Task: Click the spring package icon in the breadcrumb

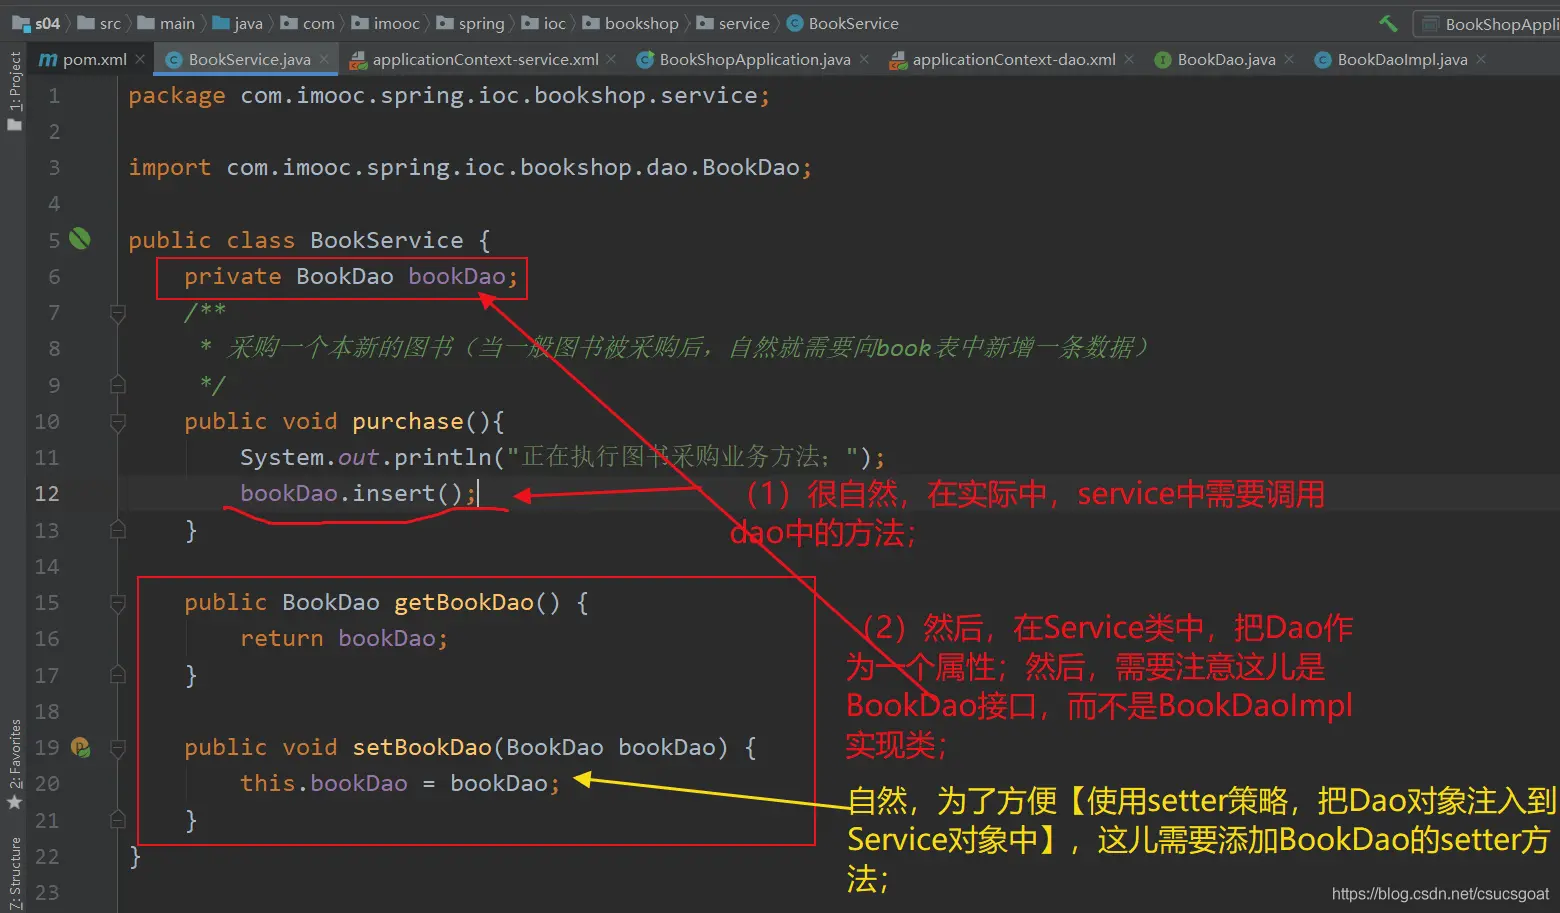Action: coord(445,23)
